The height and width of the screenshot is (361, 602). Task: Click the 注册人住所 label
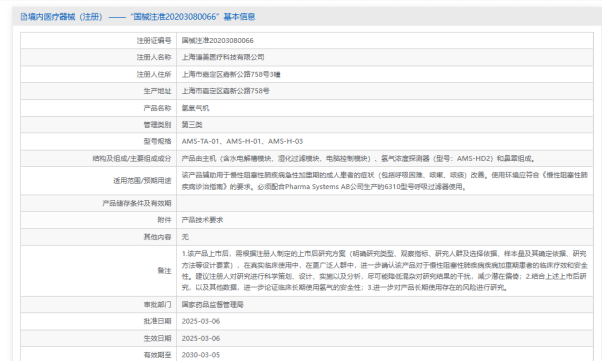(154, 74)
